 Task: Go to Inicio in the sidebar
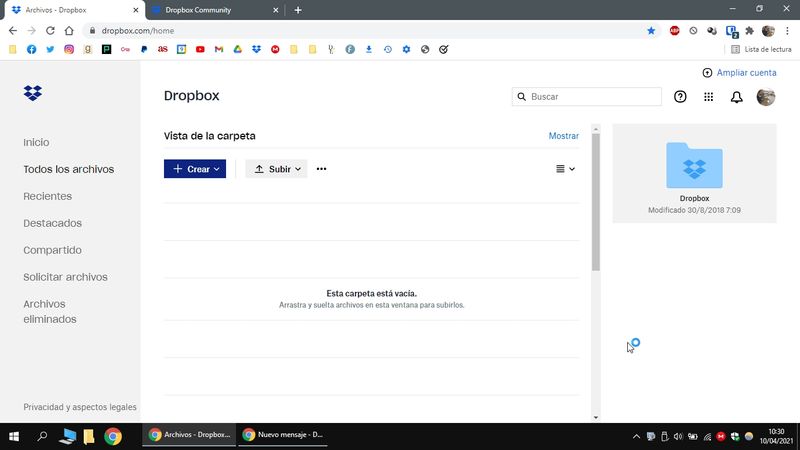36,142
